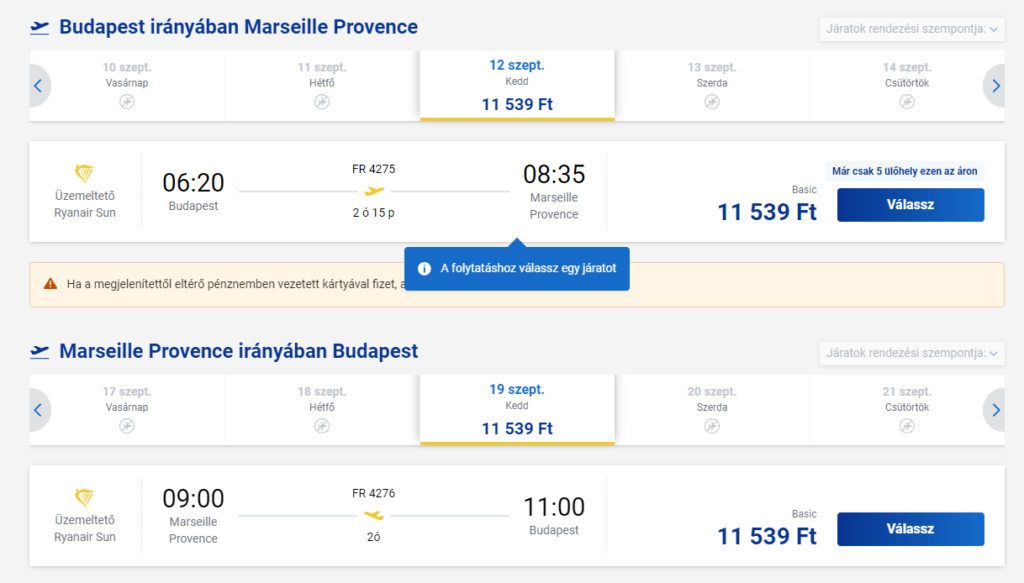Viewport: 1024px width, 583px height.
Task: Select the 10 szept. Vasárnap date tab
Action: (x=127, y=86)
